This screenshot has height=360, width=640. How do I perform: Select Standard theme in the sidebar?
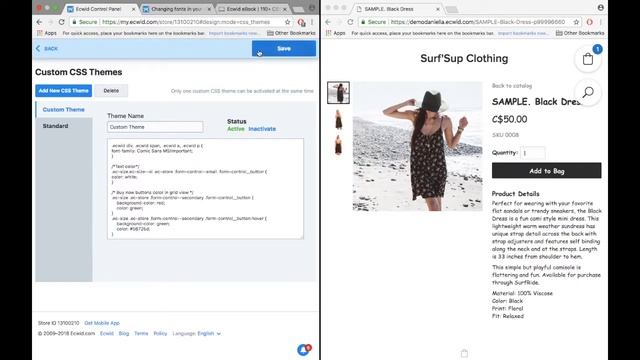[x=56, y=126]
